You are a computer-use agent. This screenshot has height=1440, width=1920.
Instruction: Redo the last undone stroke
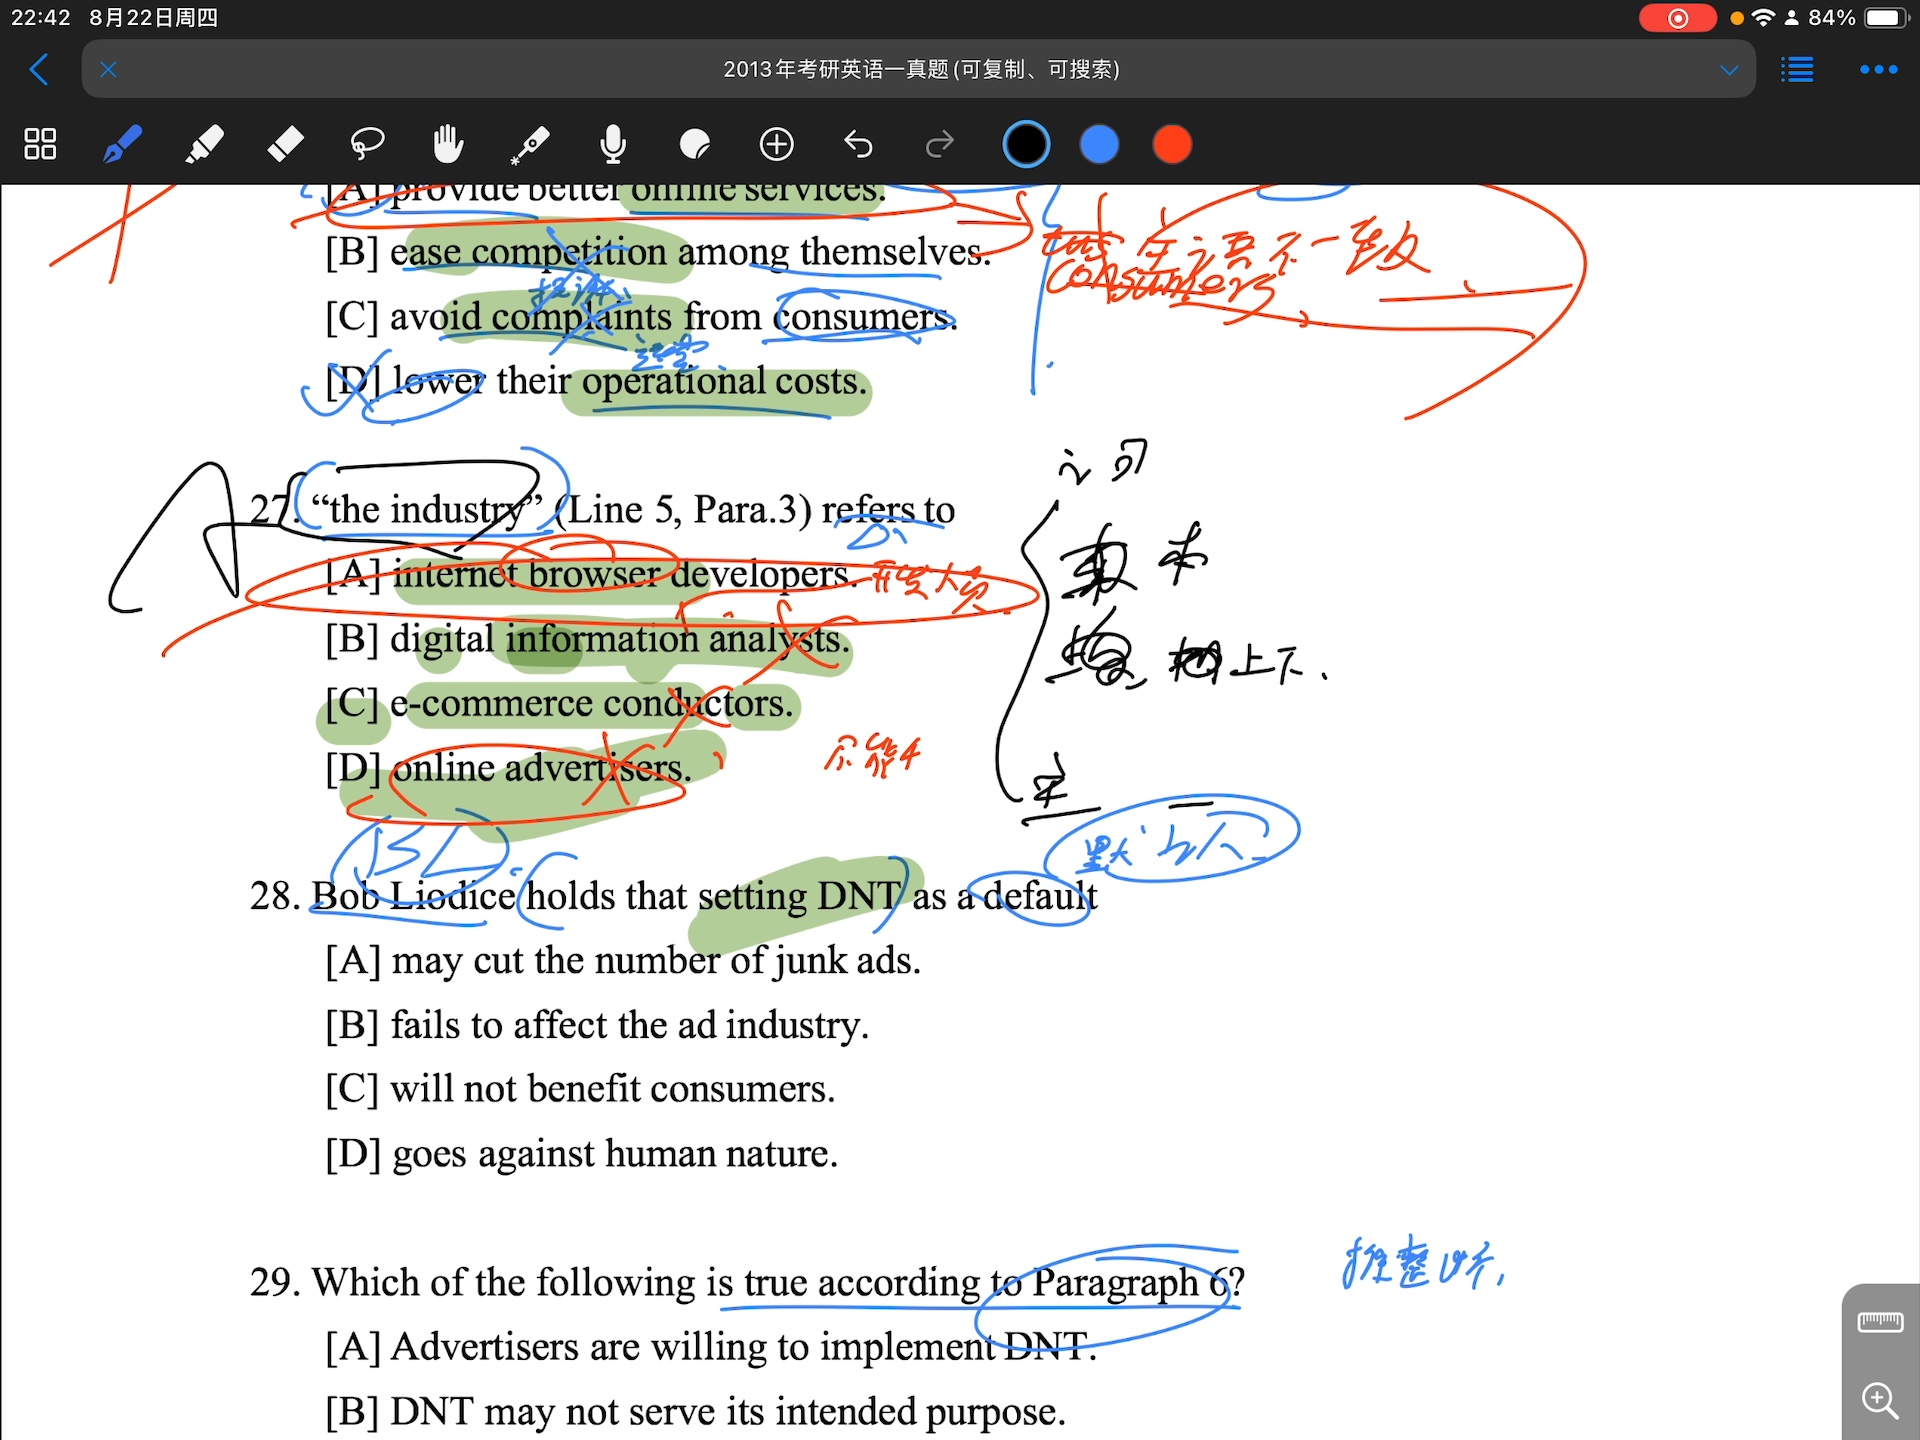pos(940,144)
